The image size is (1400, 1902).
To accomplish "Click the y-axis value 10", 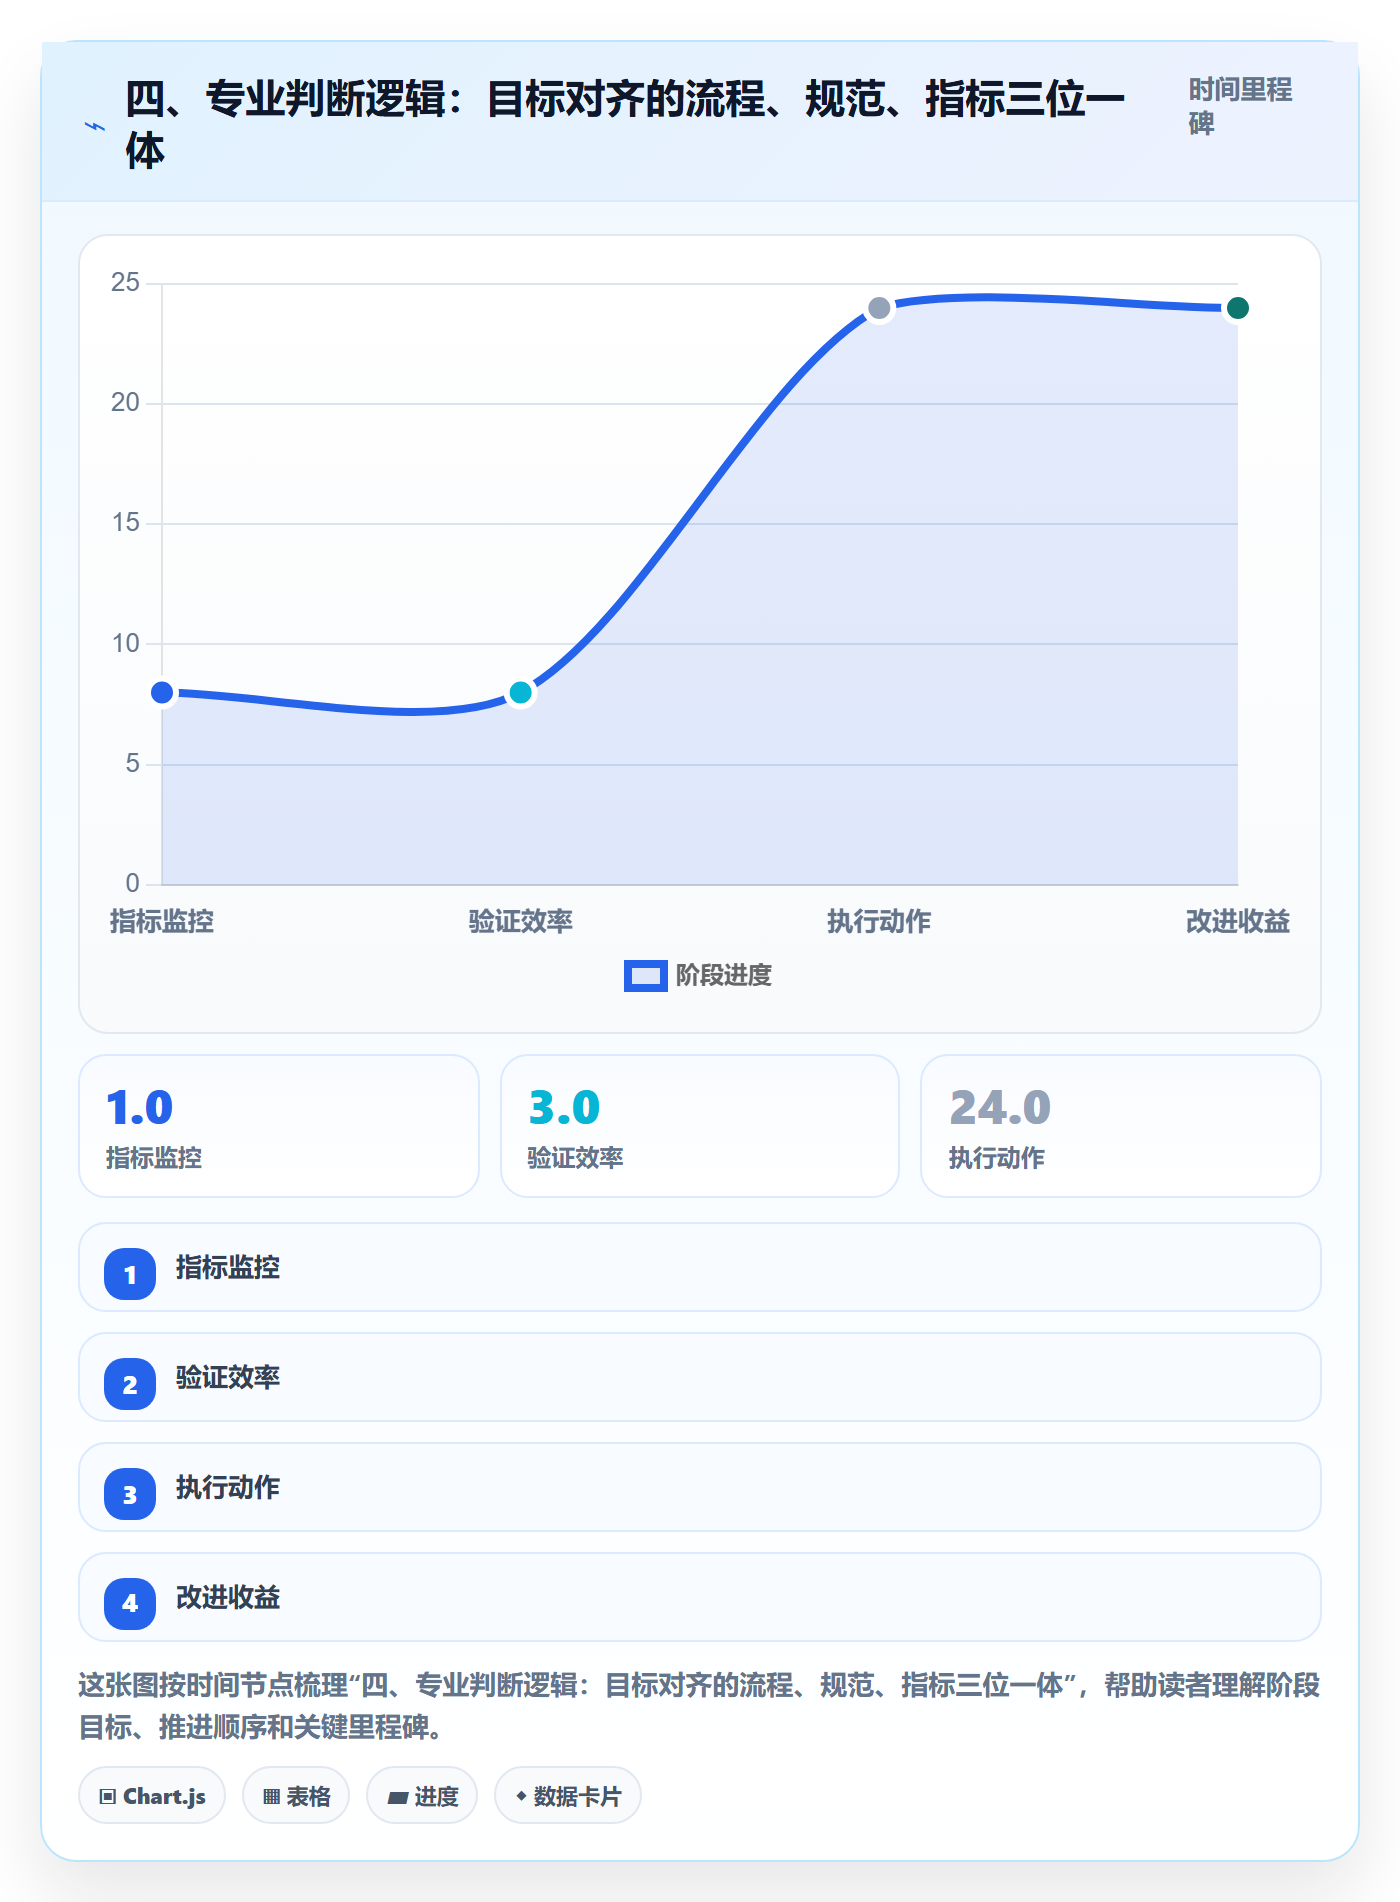I will point(125,643).
